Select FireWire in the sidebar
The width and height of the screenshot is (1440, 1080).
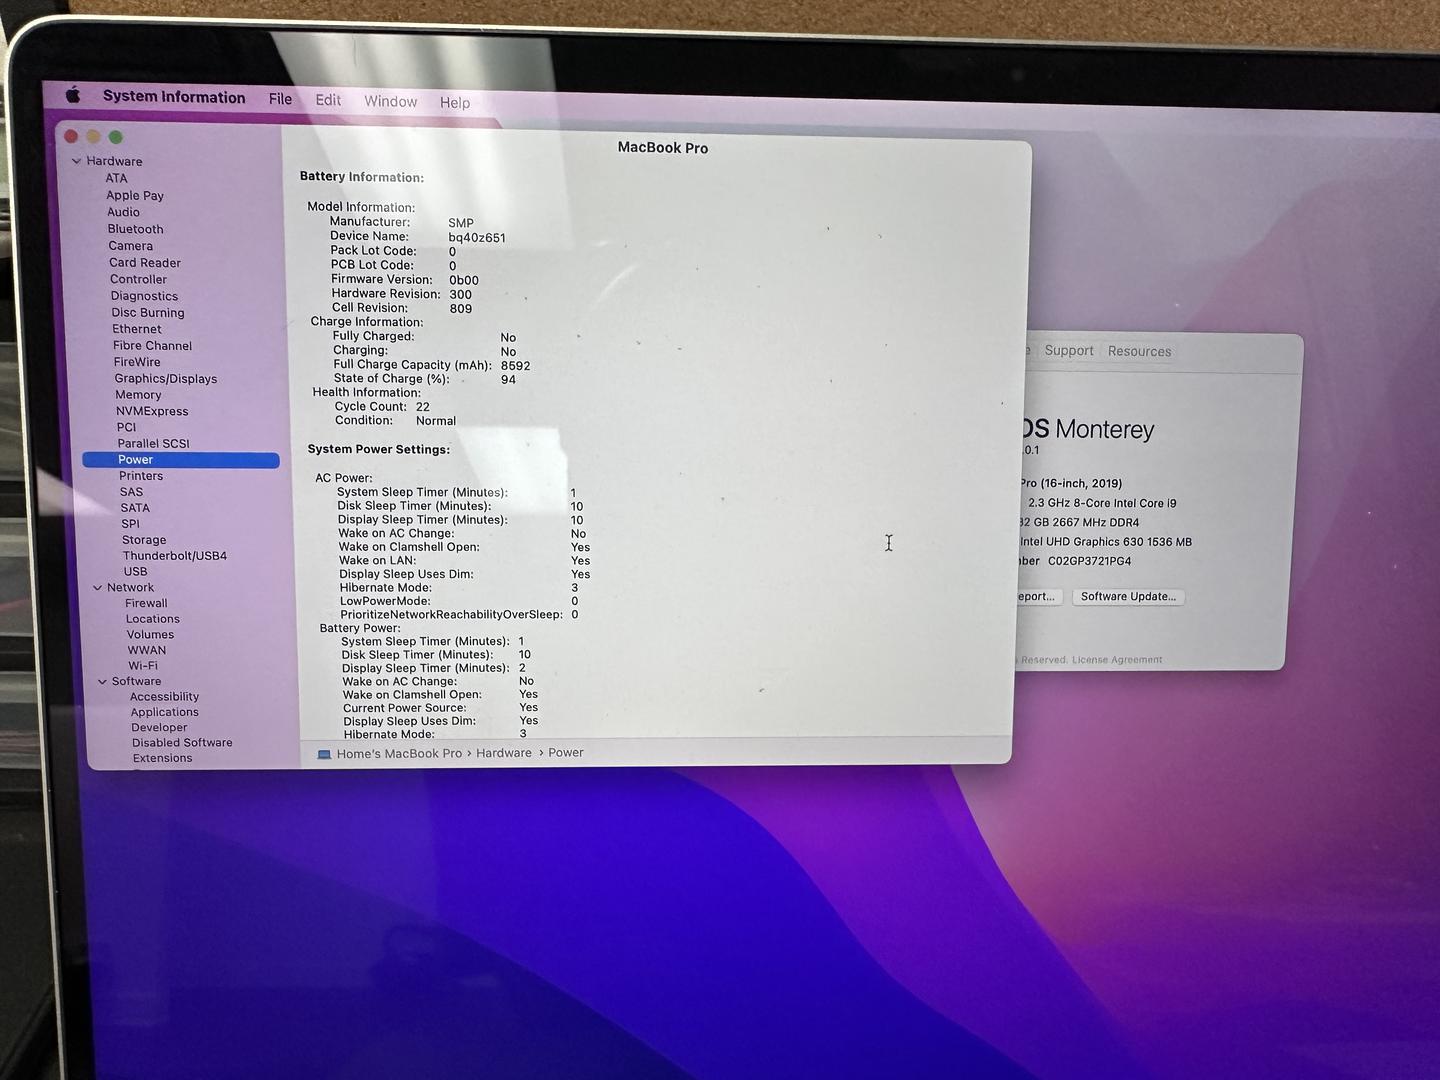coord(137,362)
